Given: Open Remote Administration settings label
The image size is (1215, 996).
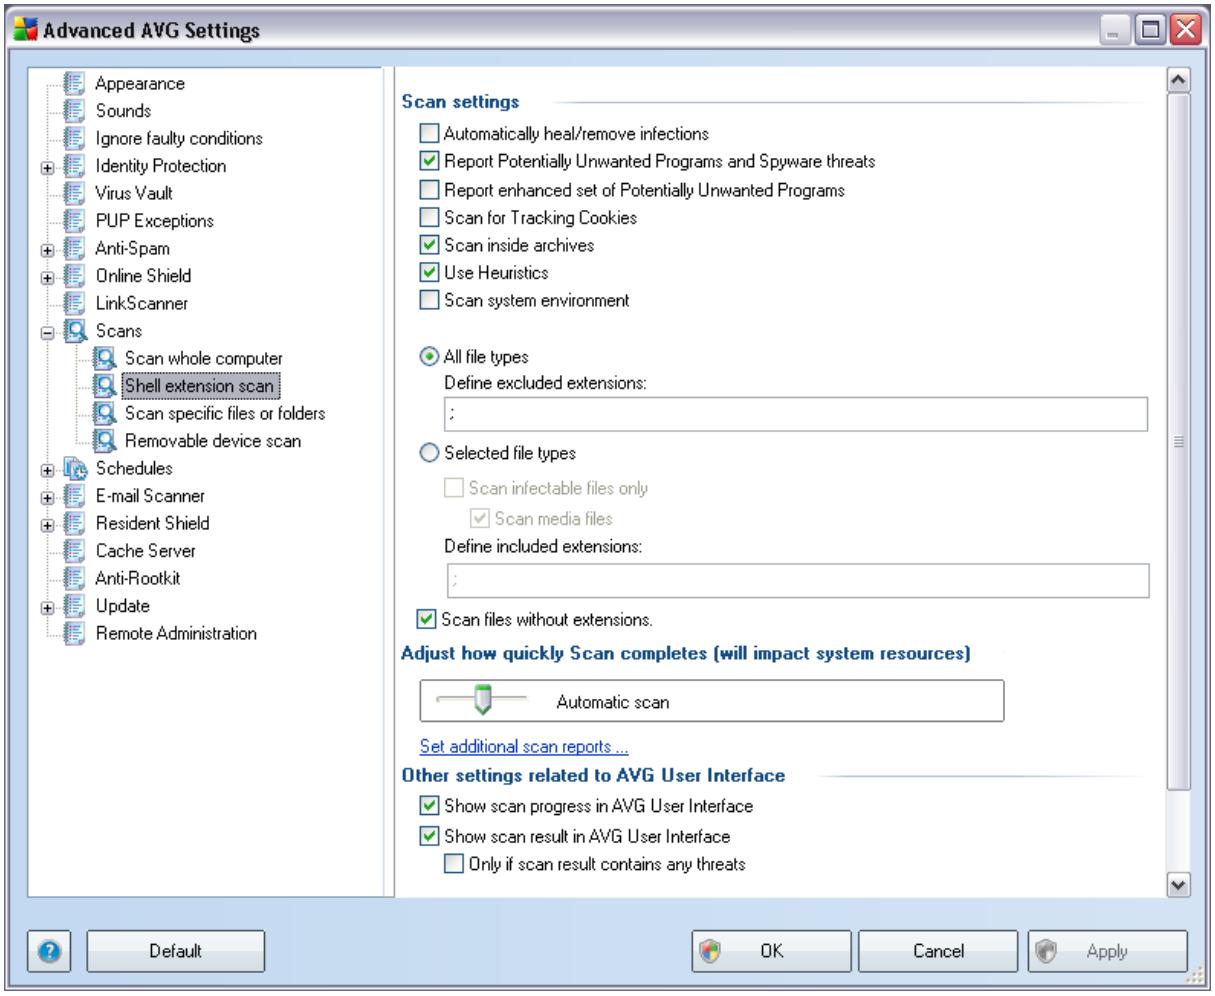Looking at the screenshot, I should (176, 633).
